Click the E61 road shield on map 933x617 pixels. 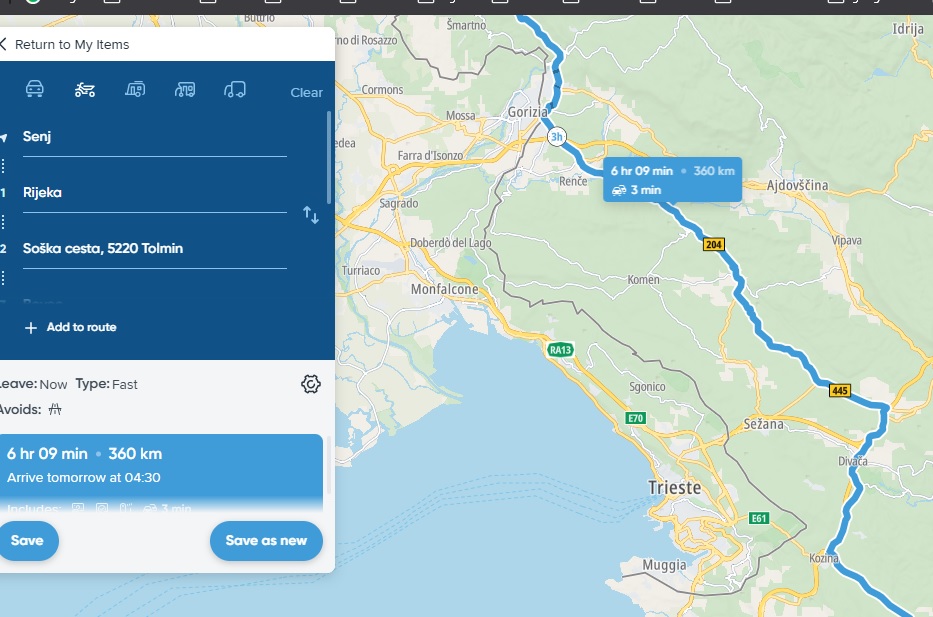(759, 518)
